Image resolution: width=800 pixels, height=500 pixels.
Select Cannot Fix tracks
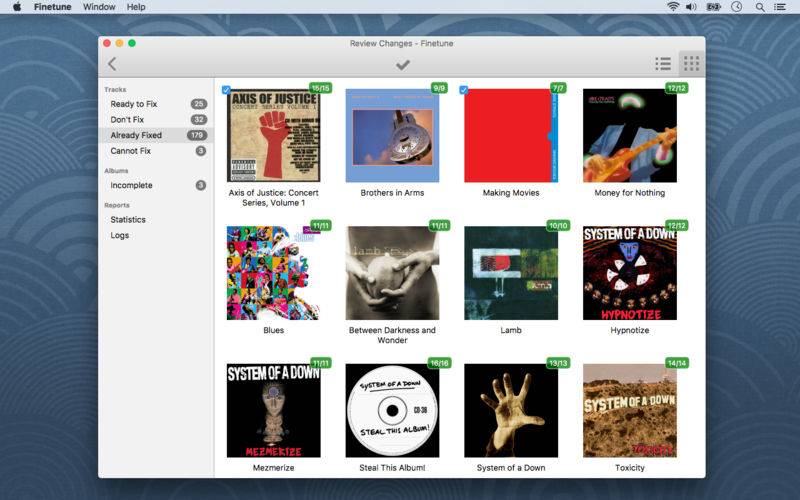[156, 151]
